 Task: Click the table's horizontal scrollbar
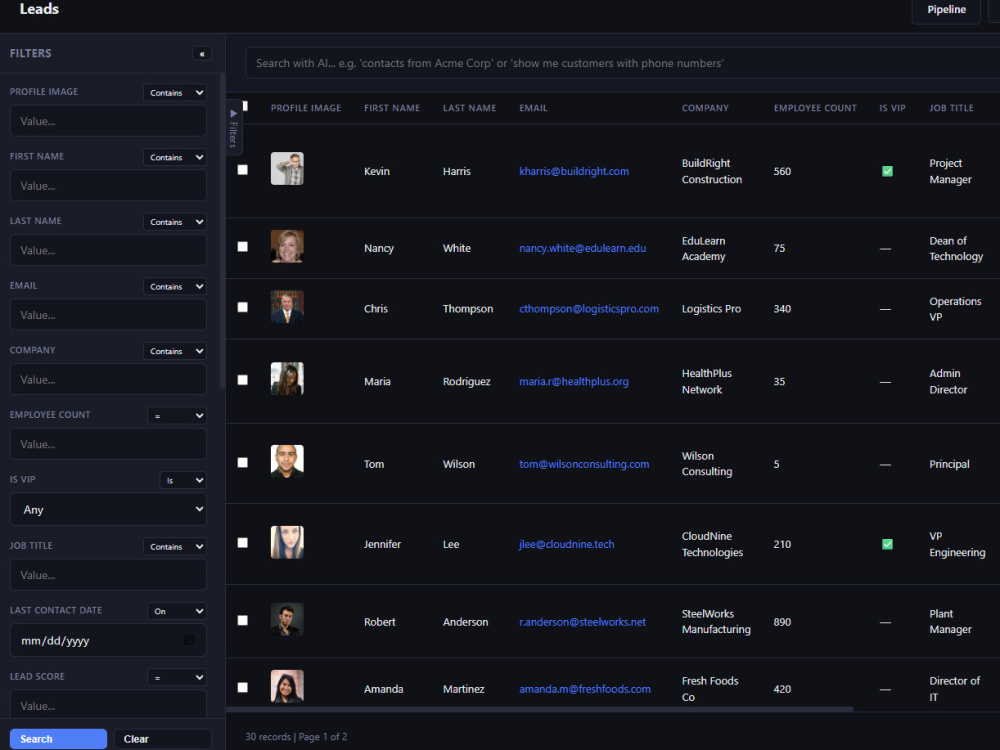540,709
